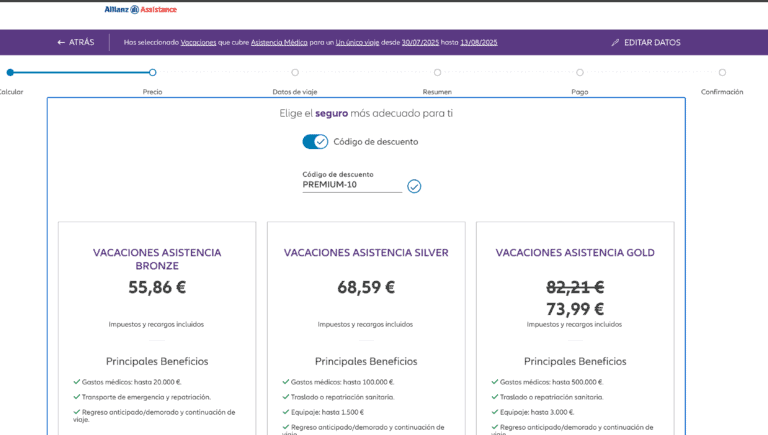Click the pencil icon beside EDITAR DATOS
Screen dimensions: 768x435
click(x=615, y=43)
